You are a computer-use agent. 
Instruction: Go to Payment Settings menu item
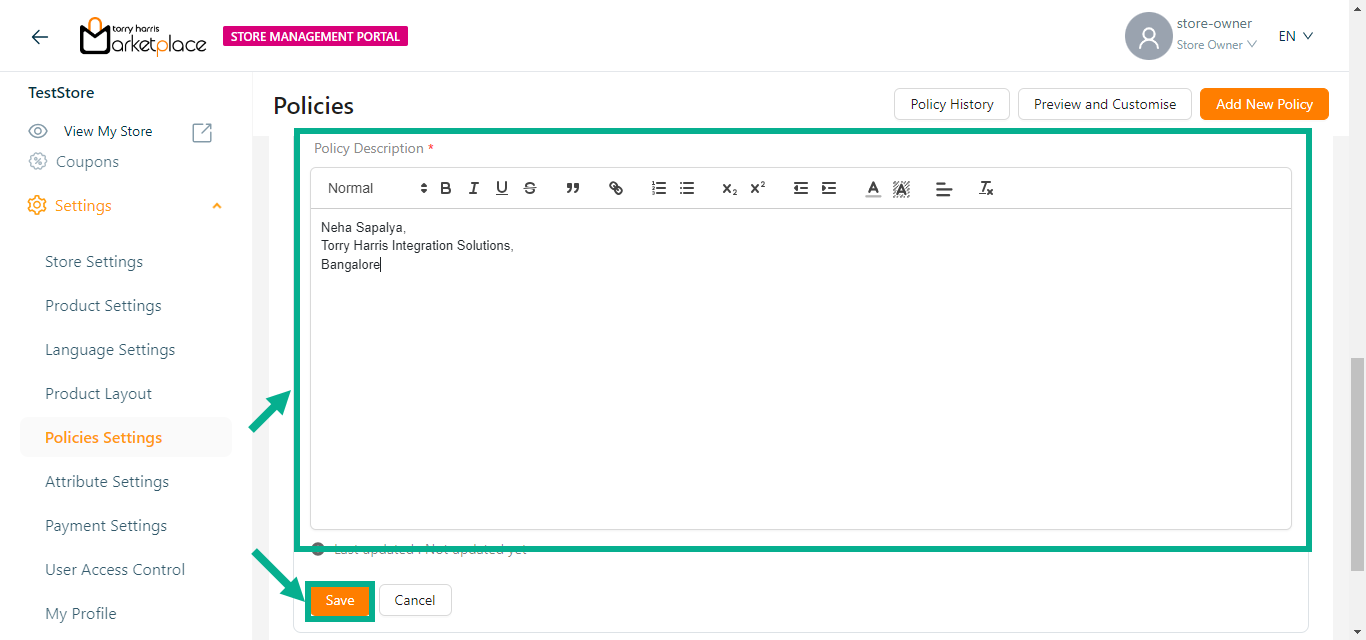(x=106, y=526)
